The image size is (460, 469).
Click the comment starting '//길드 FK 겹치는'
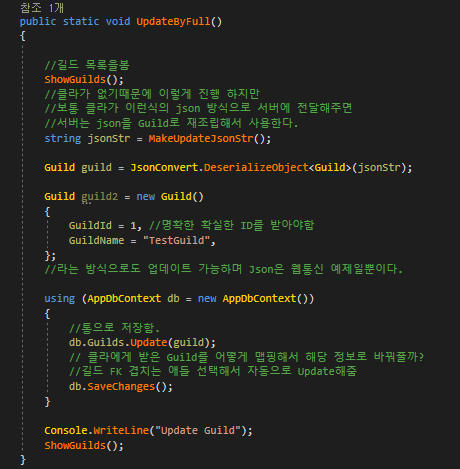coord(213,371)
